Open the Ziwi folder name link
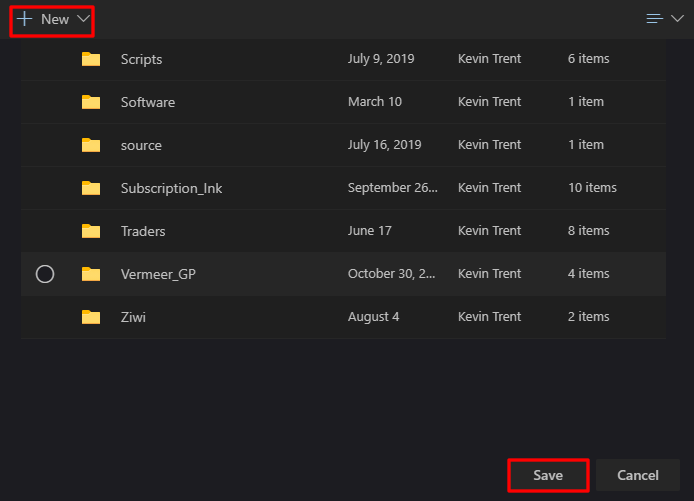694x501 pixels. (x=134, y=317)
